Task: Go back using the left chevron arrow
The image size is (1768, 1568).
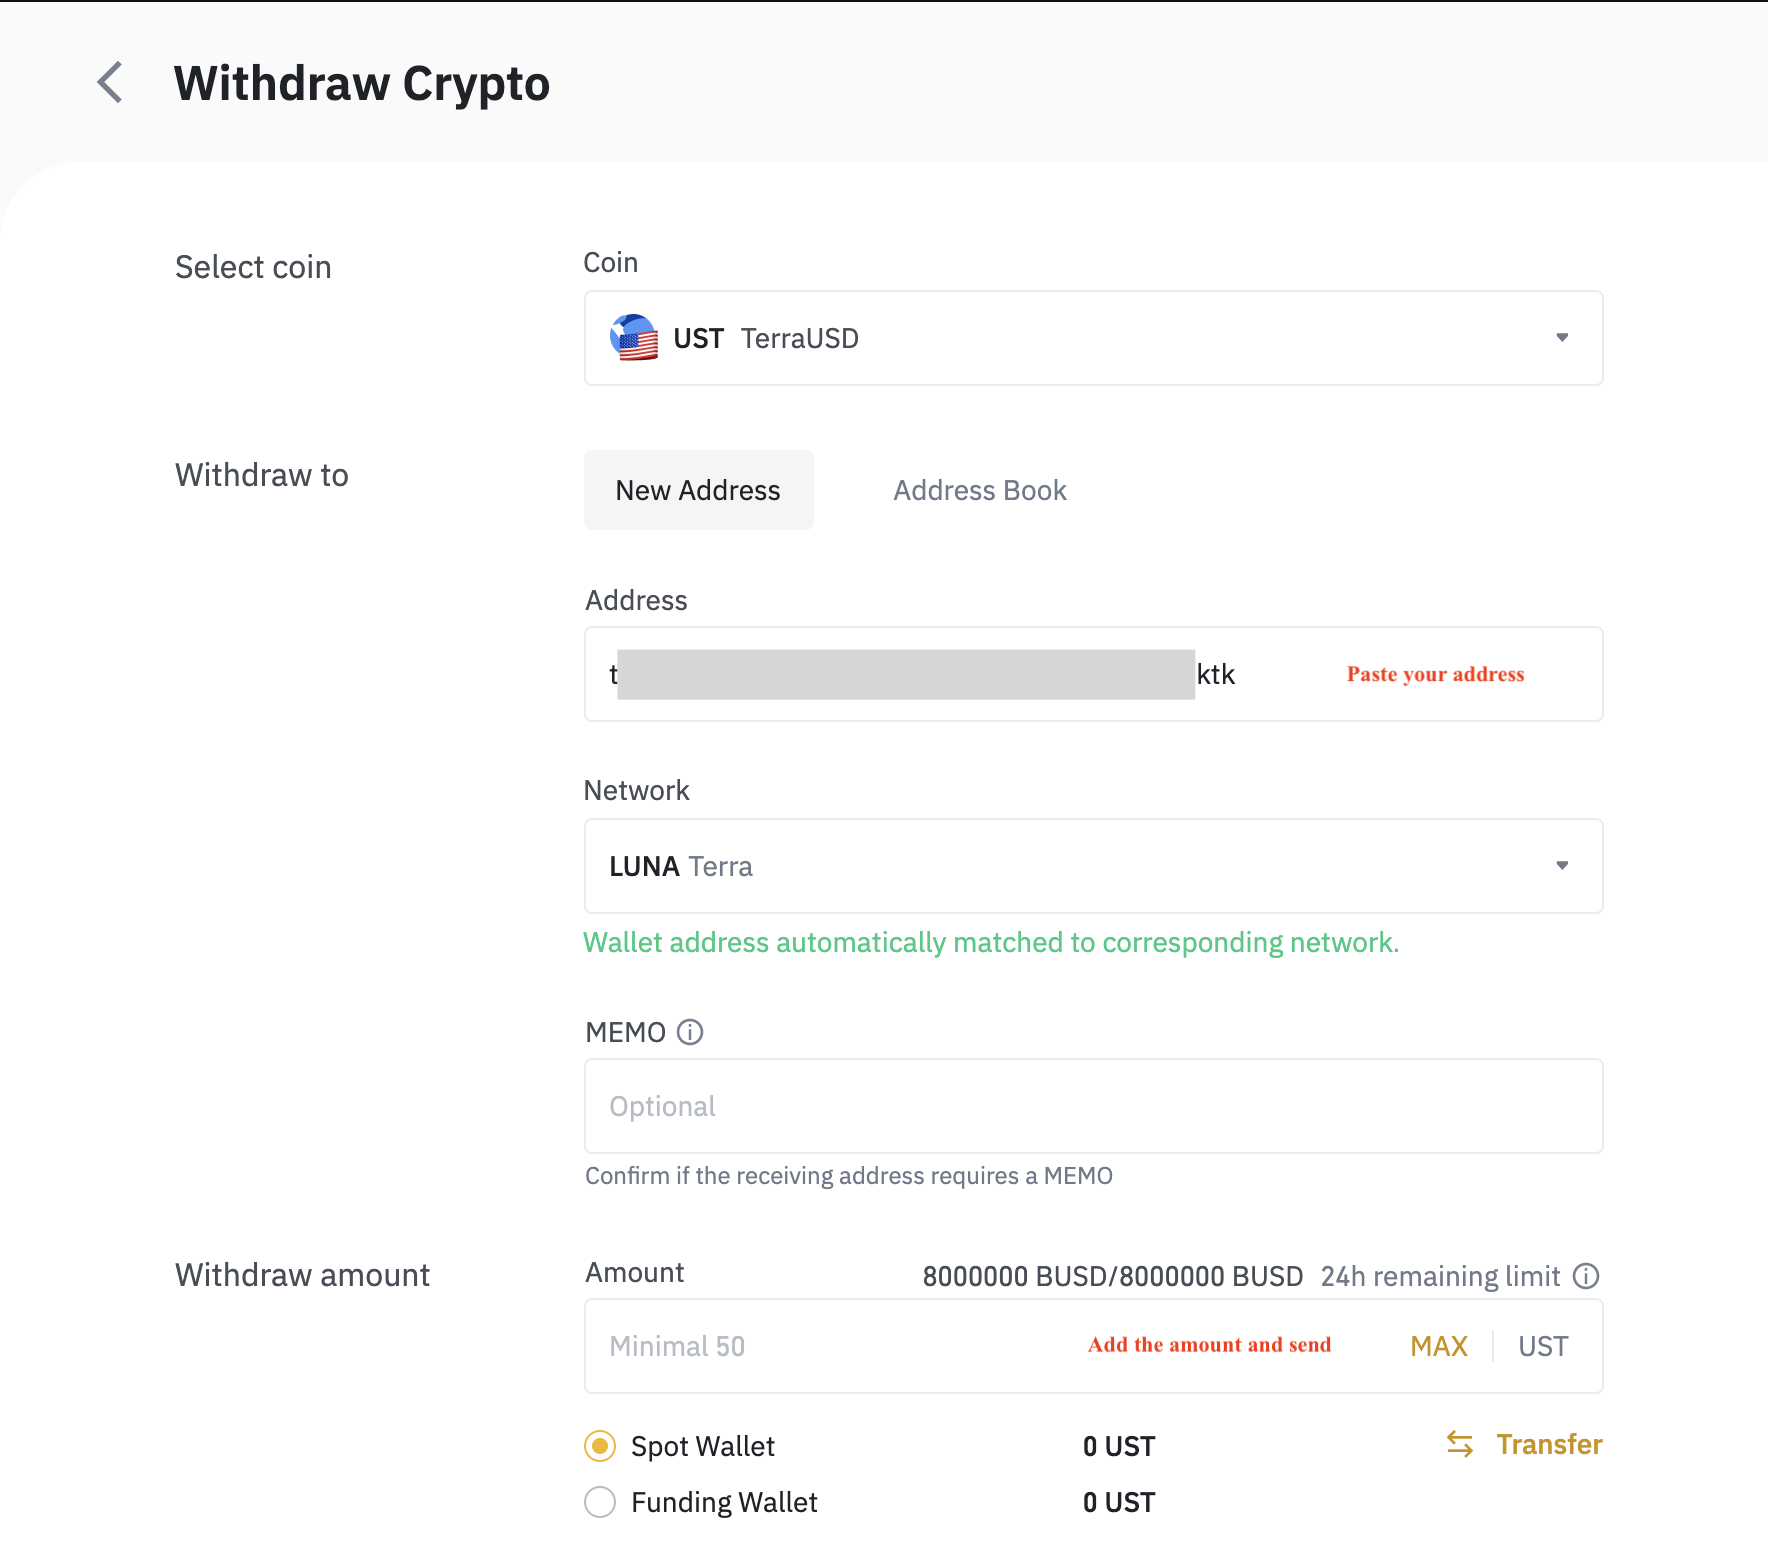Action: [x=110, y=82]
